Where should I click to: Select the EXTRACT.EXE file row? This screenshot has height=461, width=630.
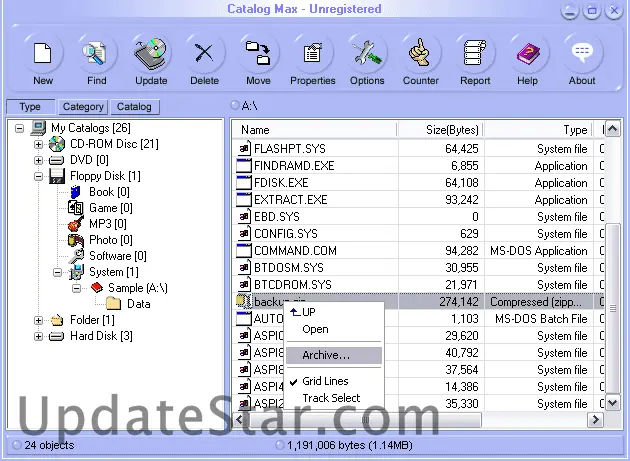click(418, 200)
